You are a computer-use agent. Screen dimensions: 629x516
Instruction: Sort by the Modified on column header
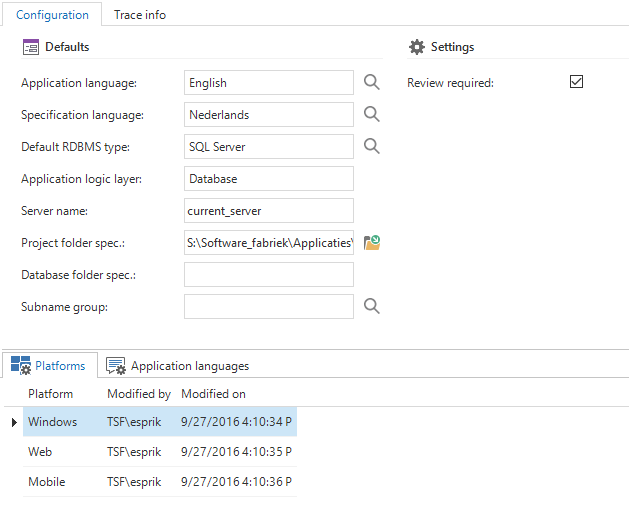[x=213, y=394]
